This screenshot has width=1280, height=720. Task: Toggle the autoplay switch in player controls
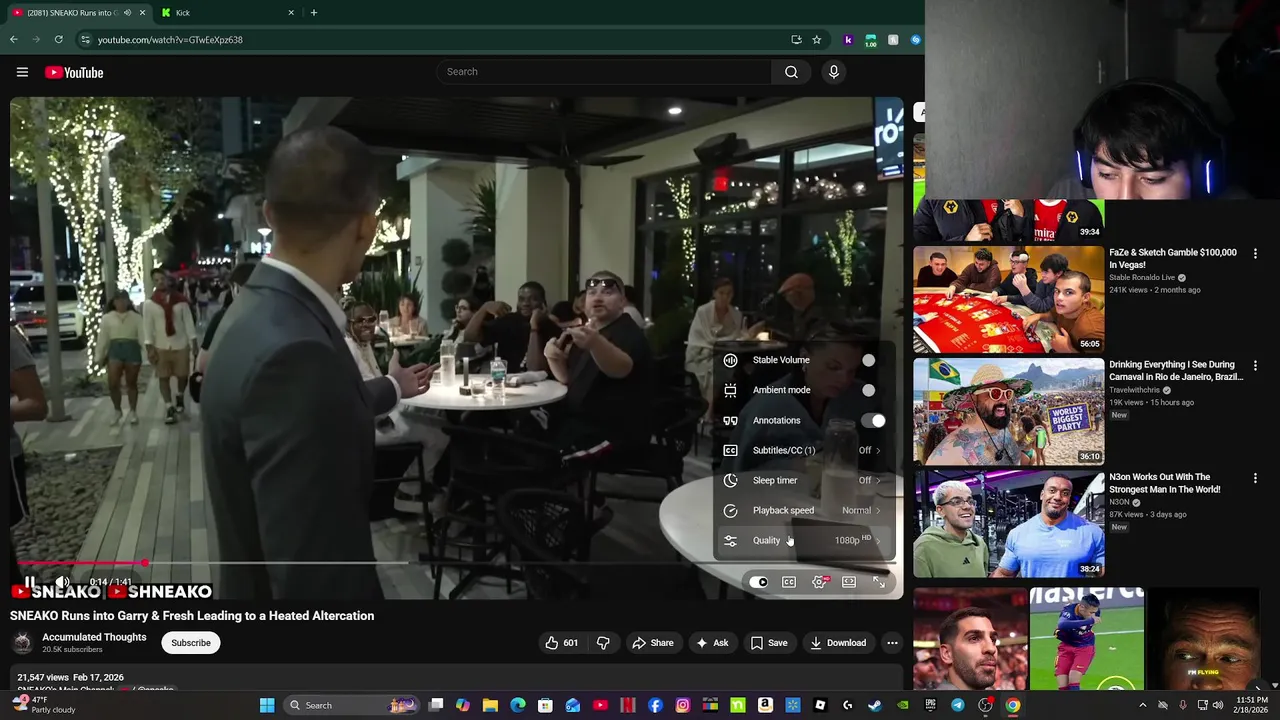point(759,582)
